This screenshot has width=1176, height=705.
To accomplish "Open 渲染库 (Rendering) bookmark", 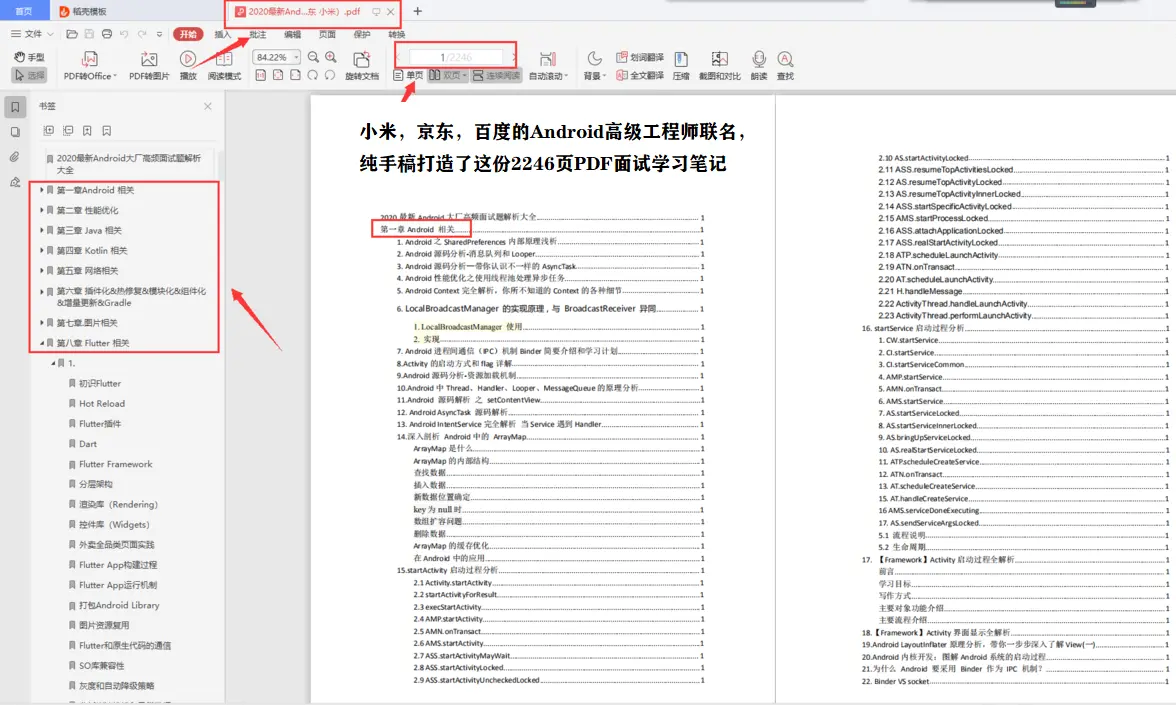I will (118, 505).
